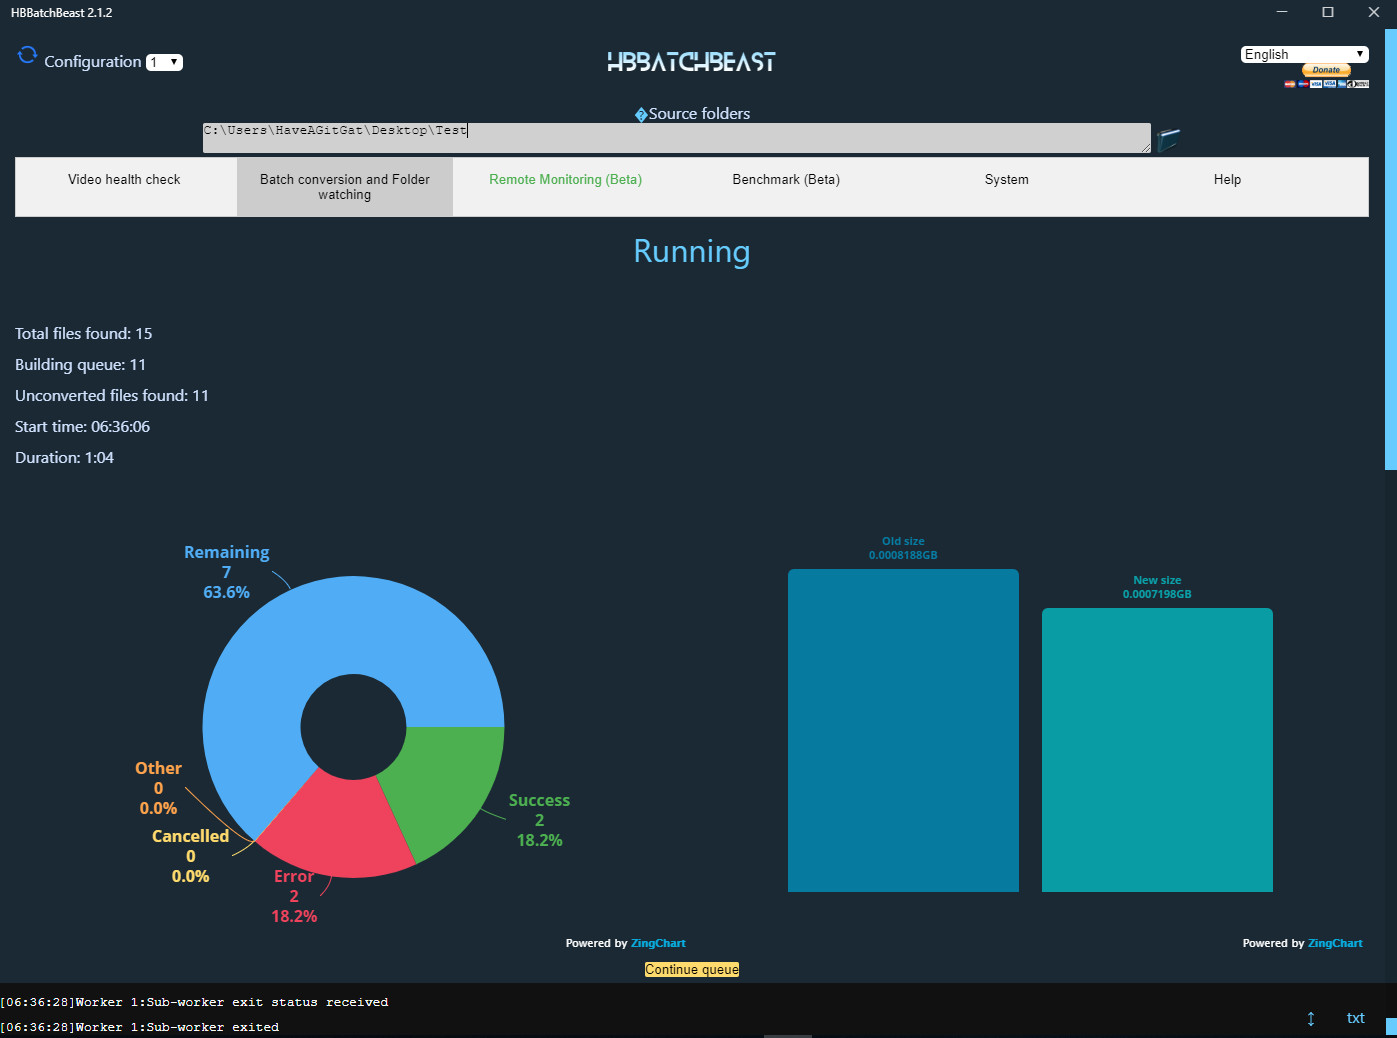Select Batch conversion and Folder watching tab

coord(345,187)
